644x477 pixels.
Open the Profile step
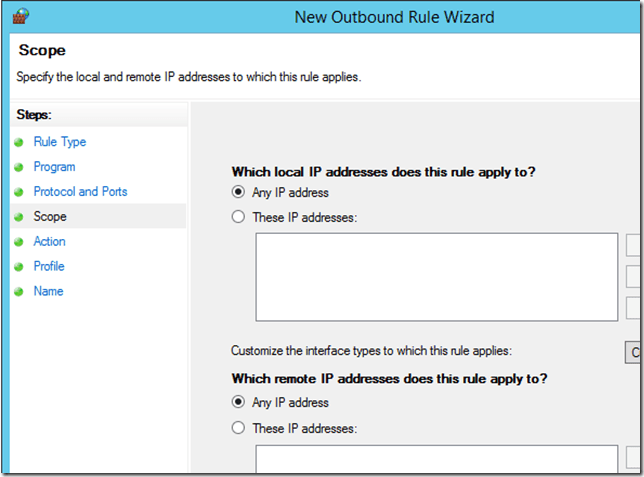pos(49,267)
